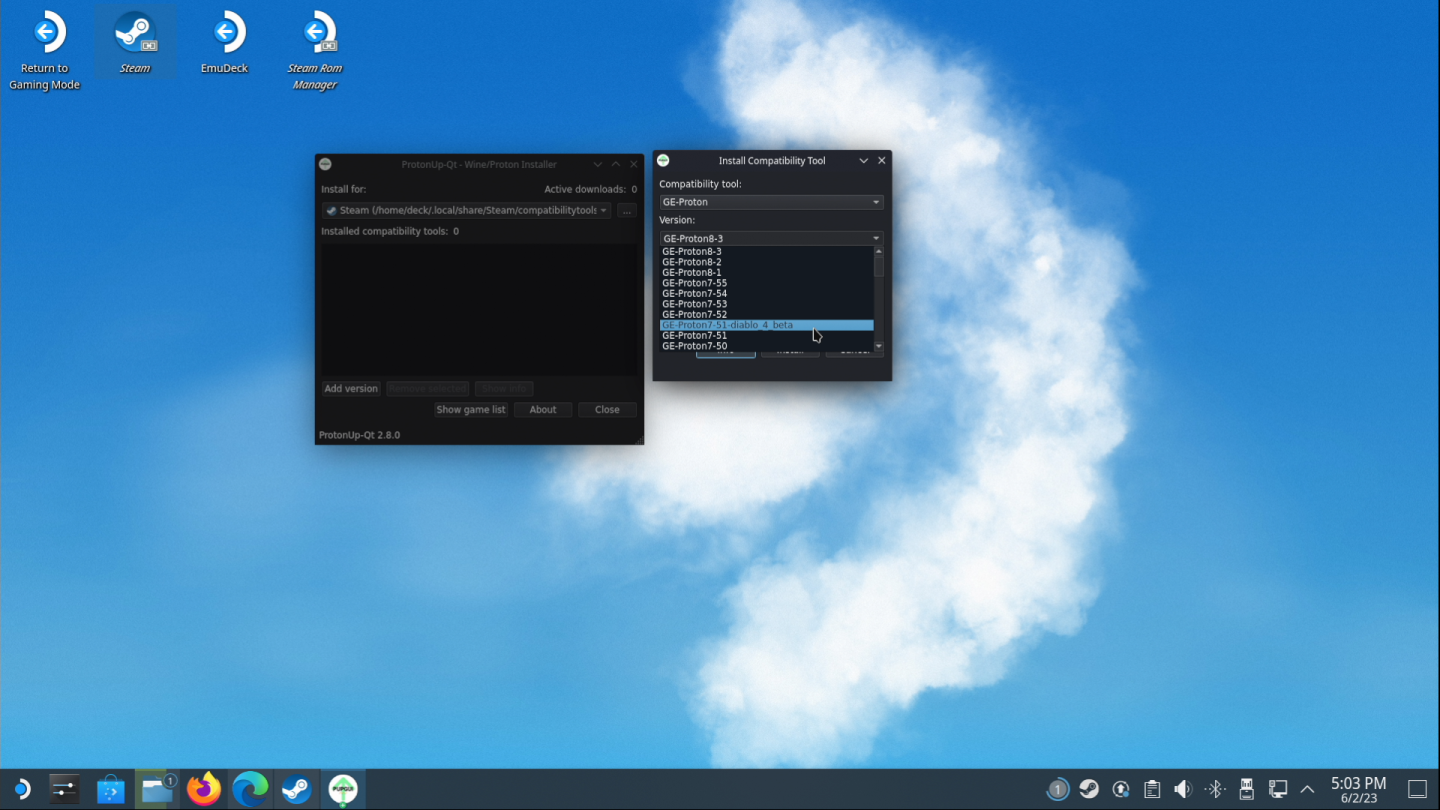Open the Install for Steam path dropdown
The width and height of the screenshot is (1440, 810).
pos(466,210)
